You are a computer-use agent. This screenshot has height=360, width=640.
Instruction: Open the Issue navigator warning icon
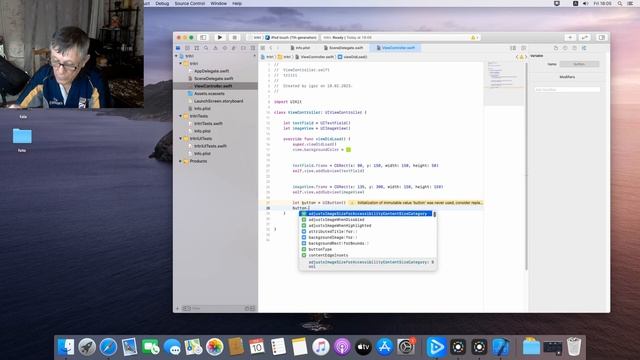pyautogui.click(x=216, y=48)
